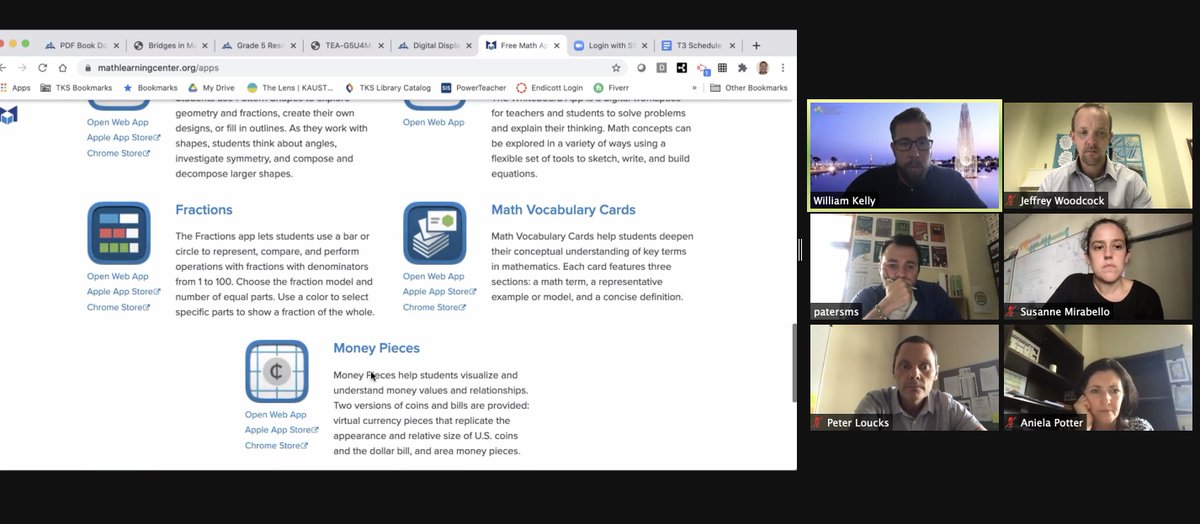Click the Money Pieces heading link

(x=376, y=348)
